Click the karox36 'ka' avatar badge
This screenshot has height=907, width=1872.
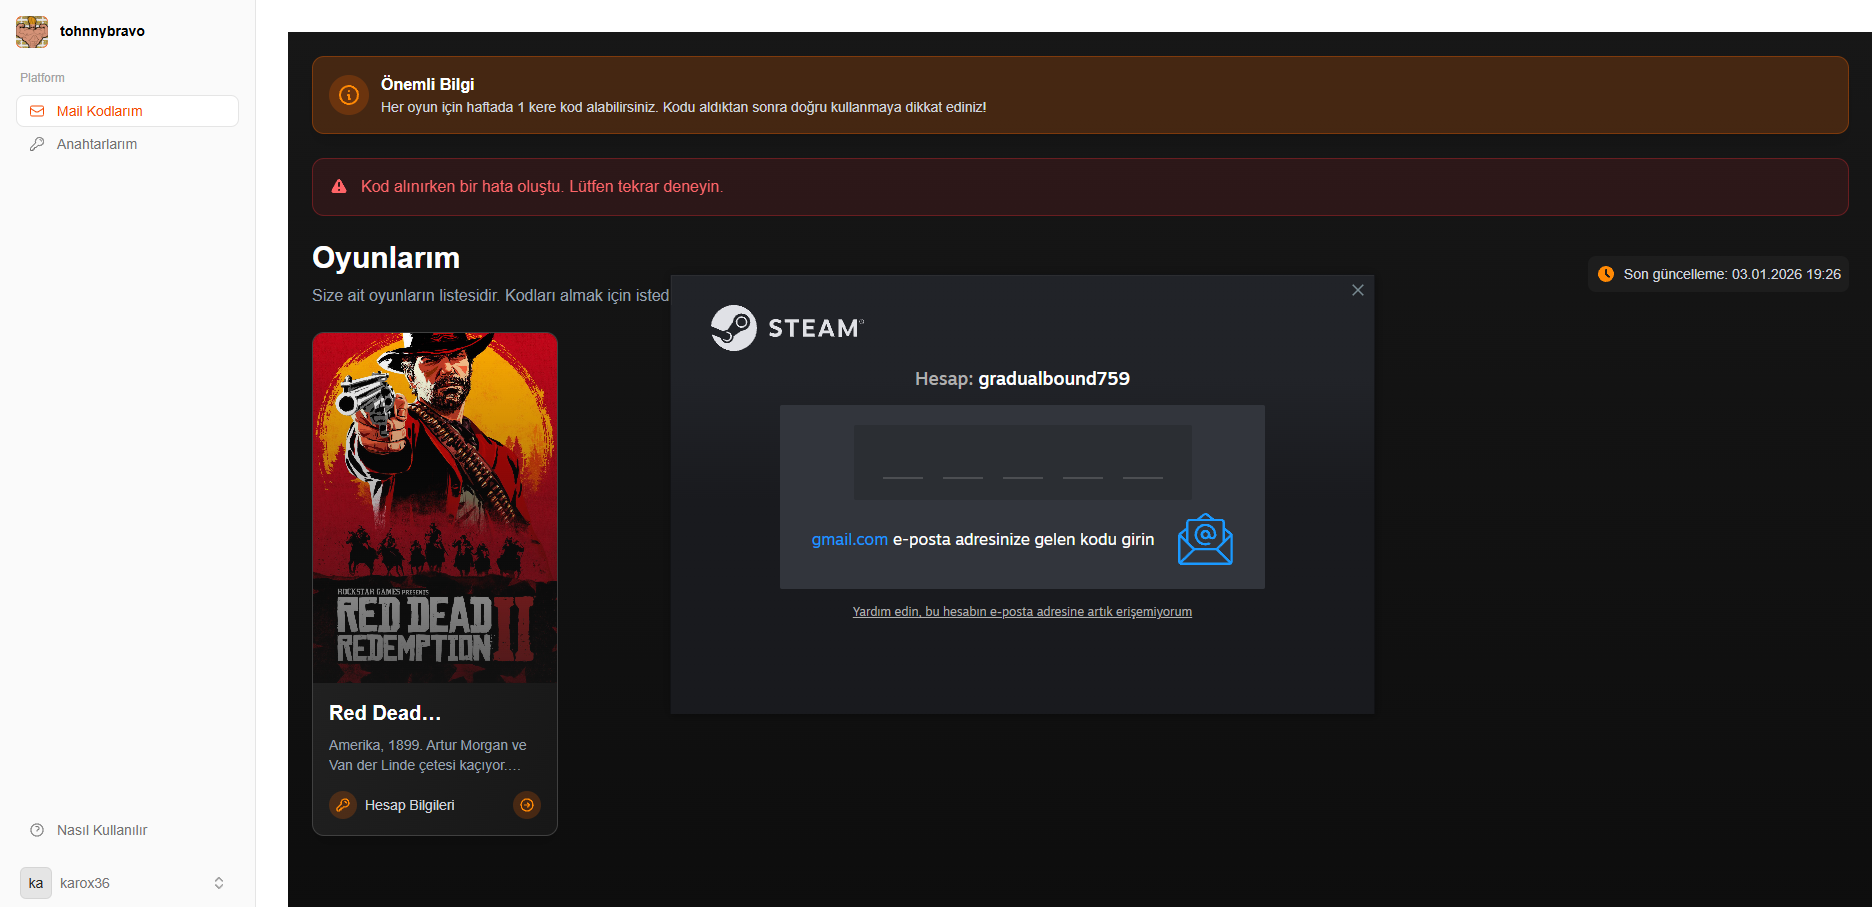(x=36, y=883)
